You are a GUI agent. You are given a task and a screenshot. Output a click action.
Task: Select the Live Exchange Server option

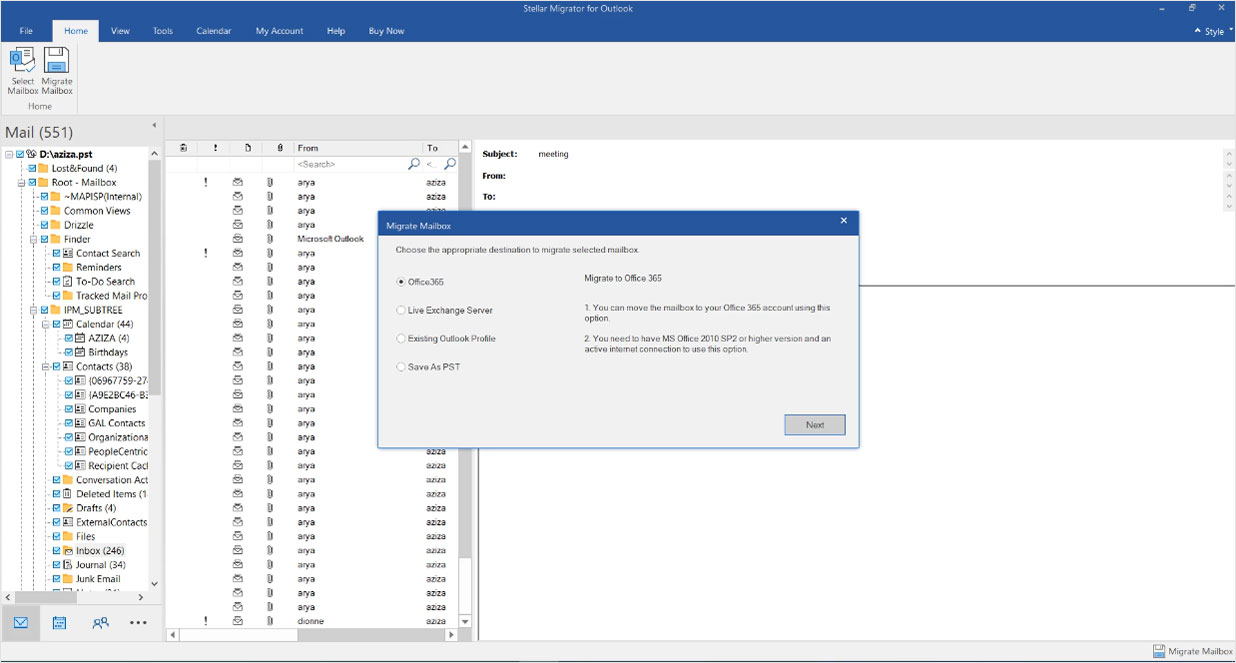pos(401,310)
